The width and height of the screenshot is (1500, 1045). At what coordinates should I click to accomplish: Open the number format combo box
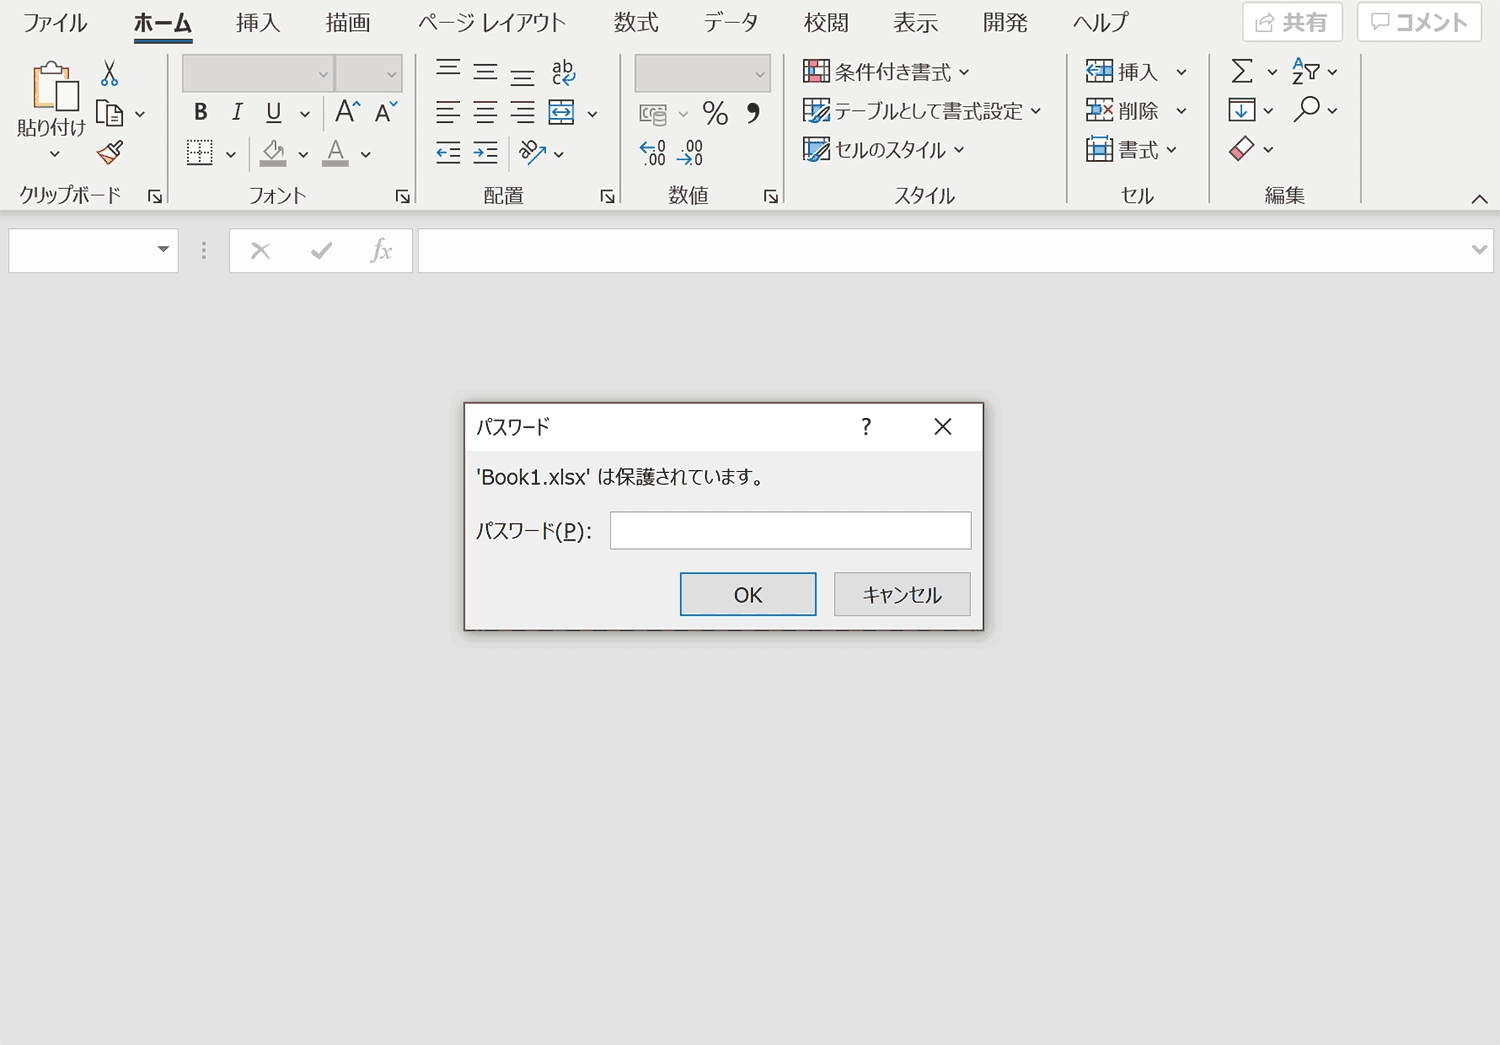pos(702,74)
